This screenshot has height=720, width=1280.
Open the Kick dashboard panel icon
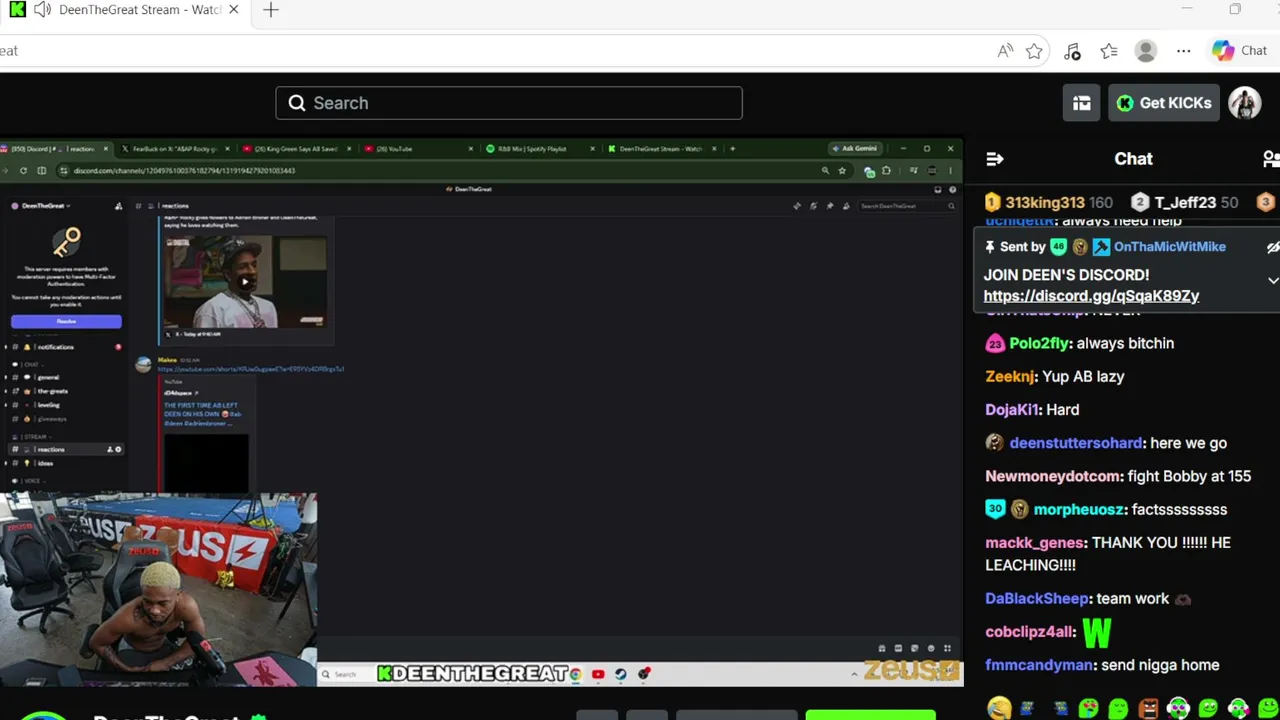pyautogui.click(x=1081, y=103)
